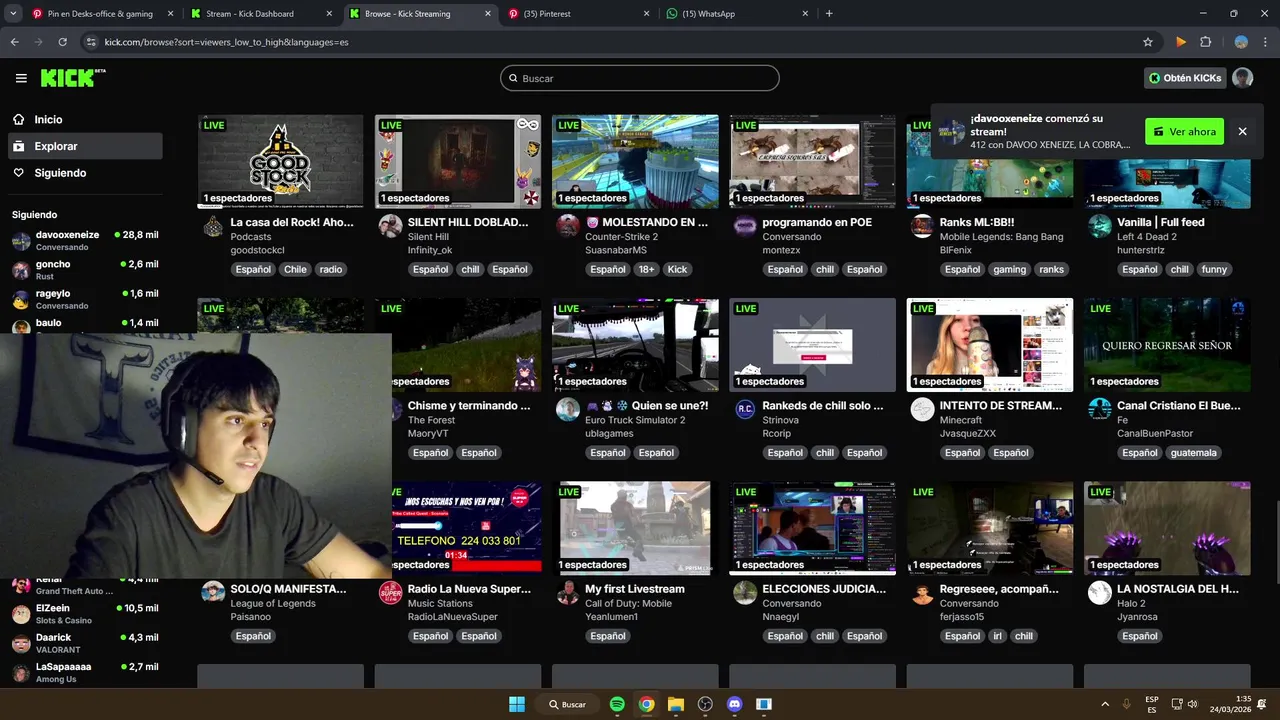Open the Euro Truck Simulator stream thumbnail
The height and width of the screenshot is (720, 1280).
click(635, 345)
